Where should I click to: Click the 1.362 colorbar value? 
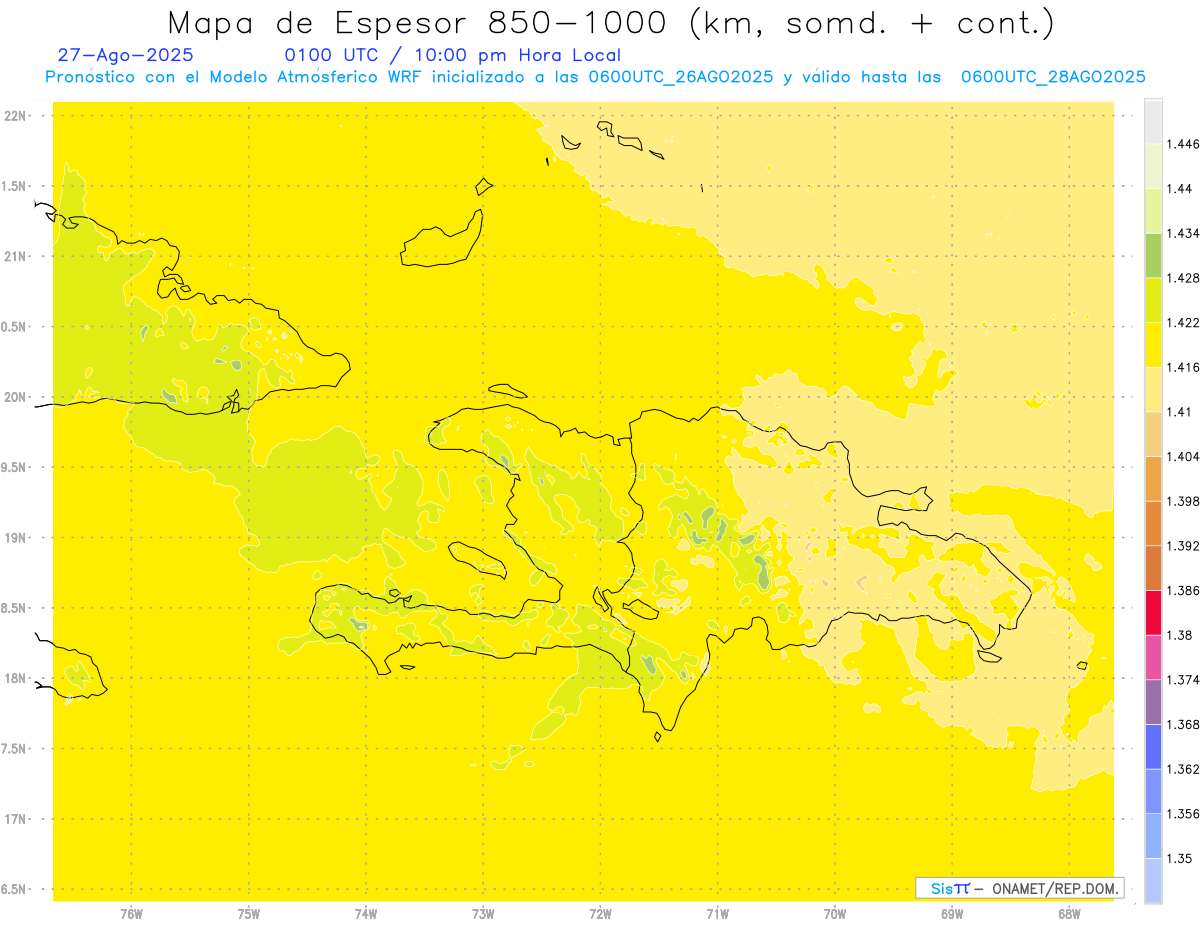1183,769
